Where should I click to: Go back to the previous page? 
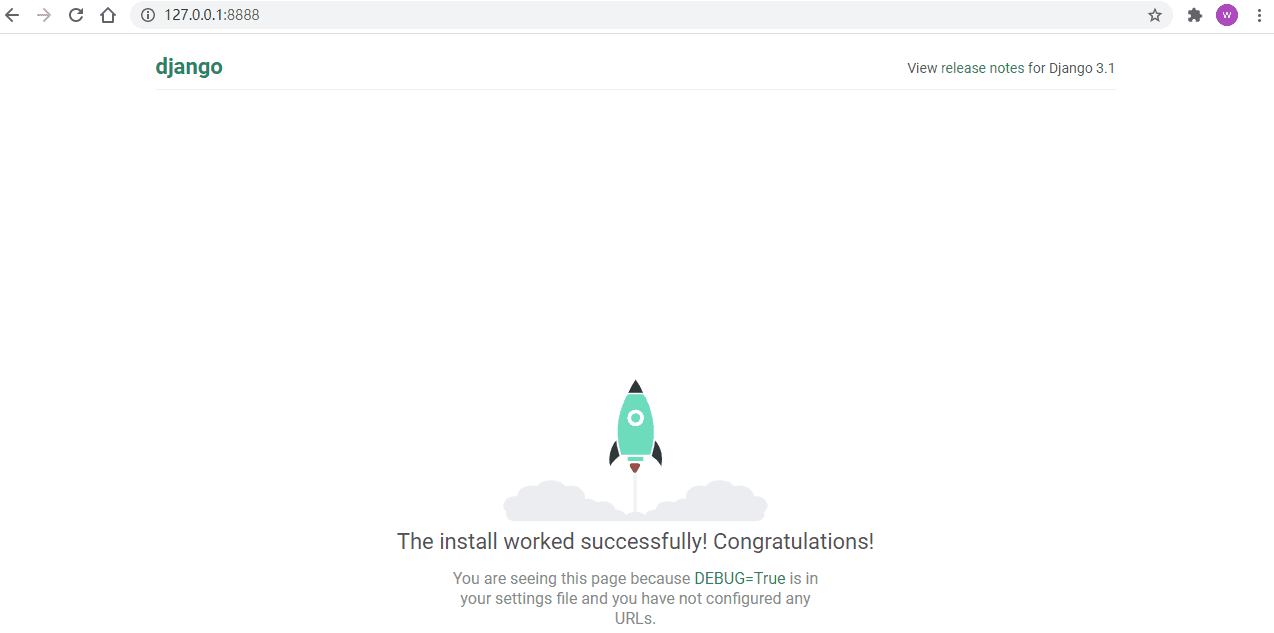pos(12,15)
